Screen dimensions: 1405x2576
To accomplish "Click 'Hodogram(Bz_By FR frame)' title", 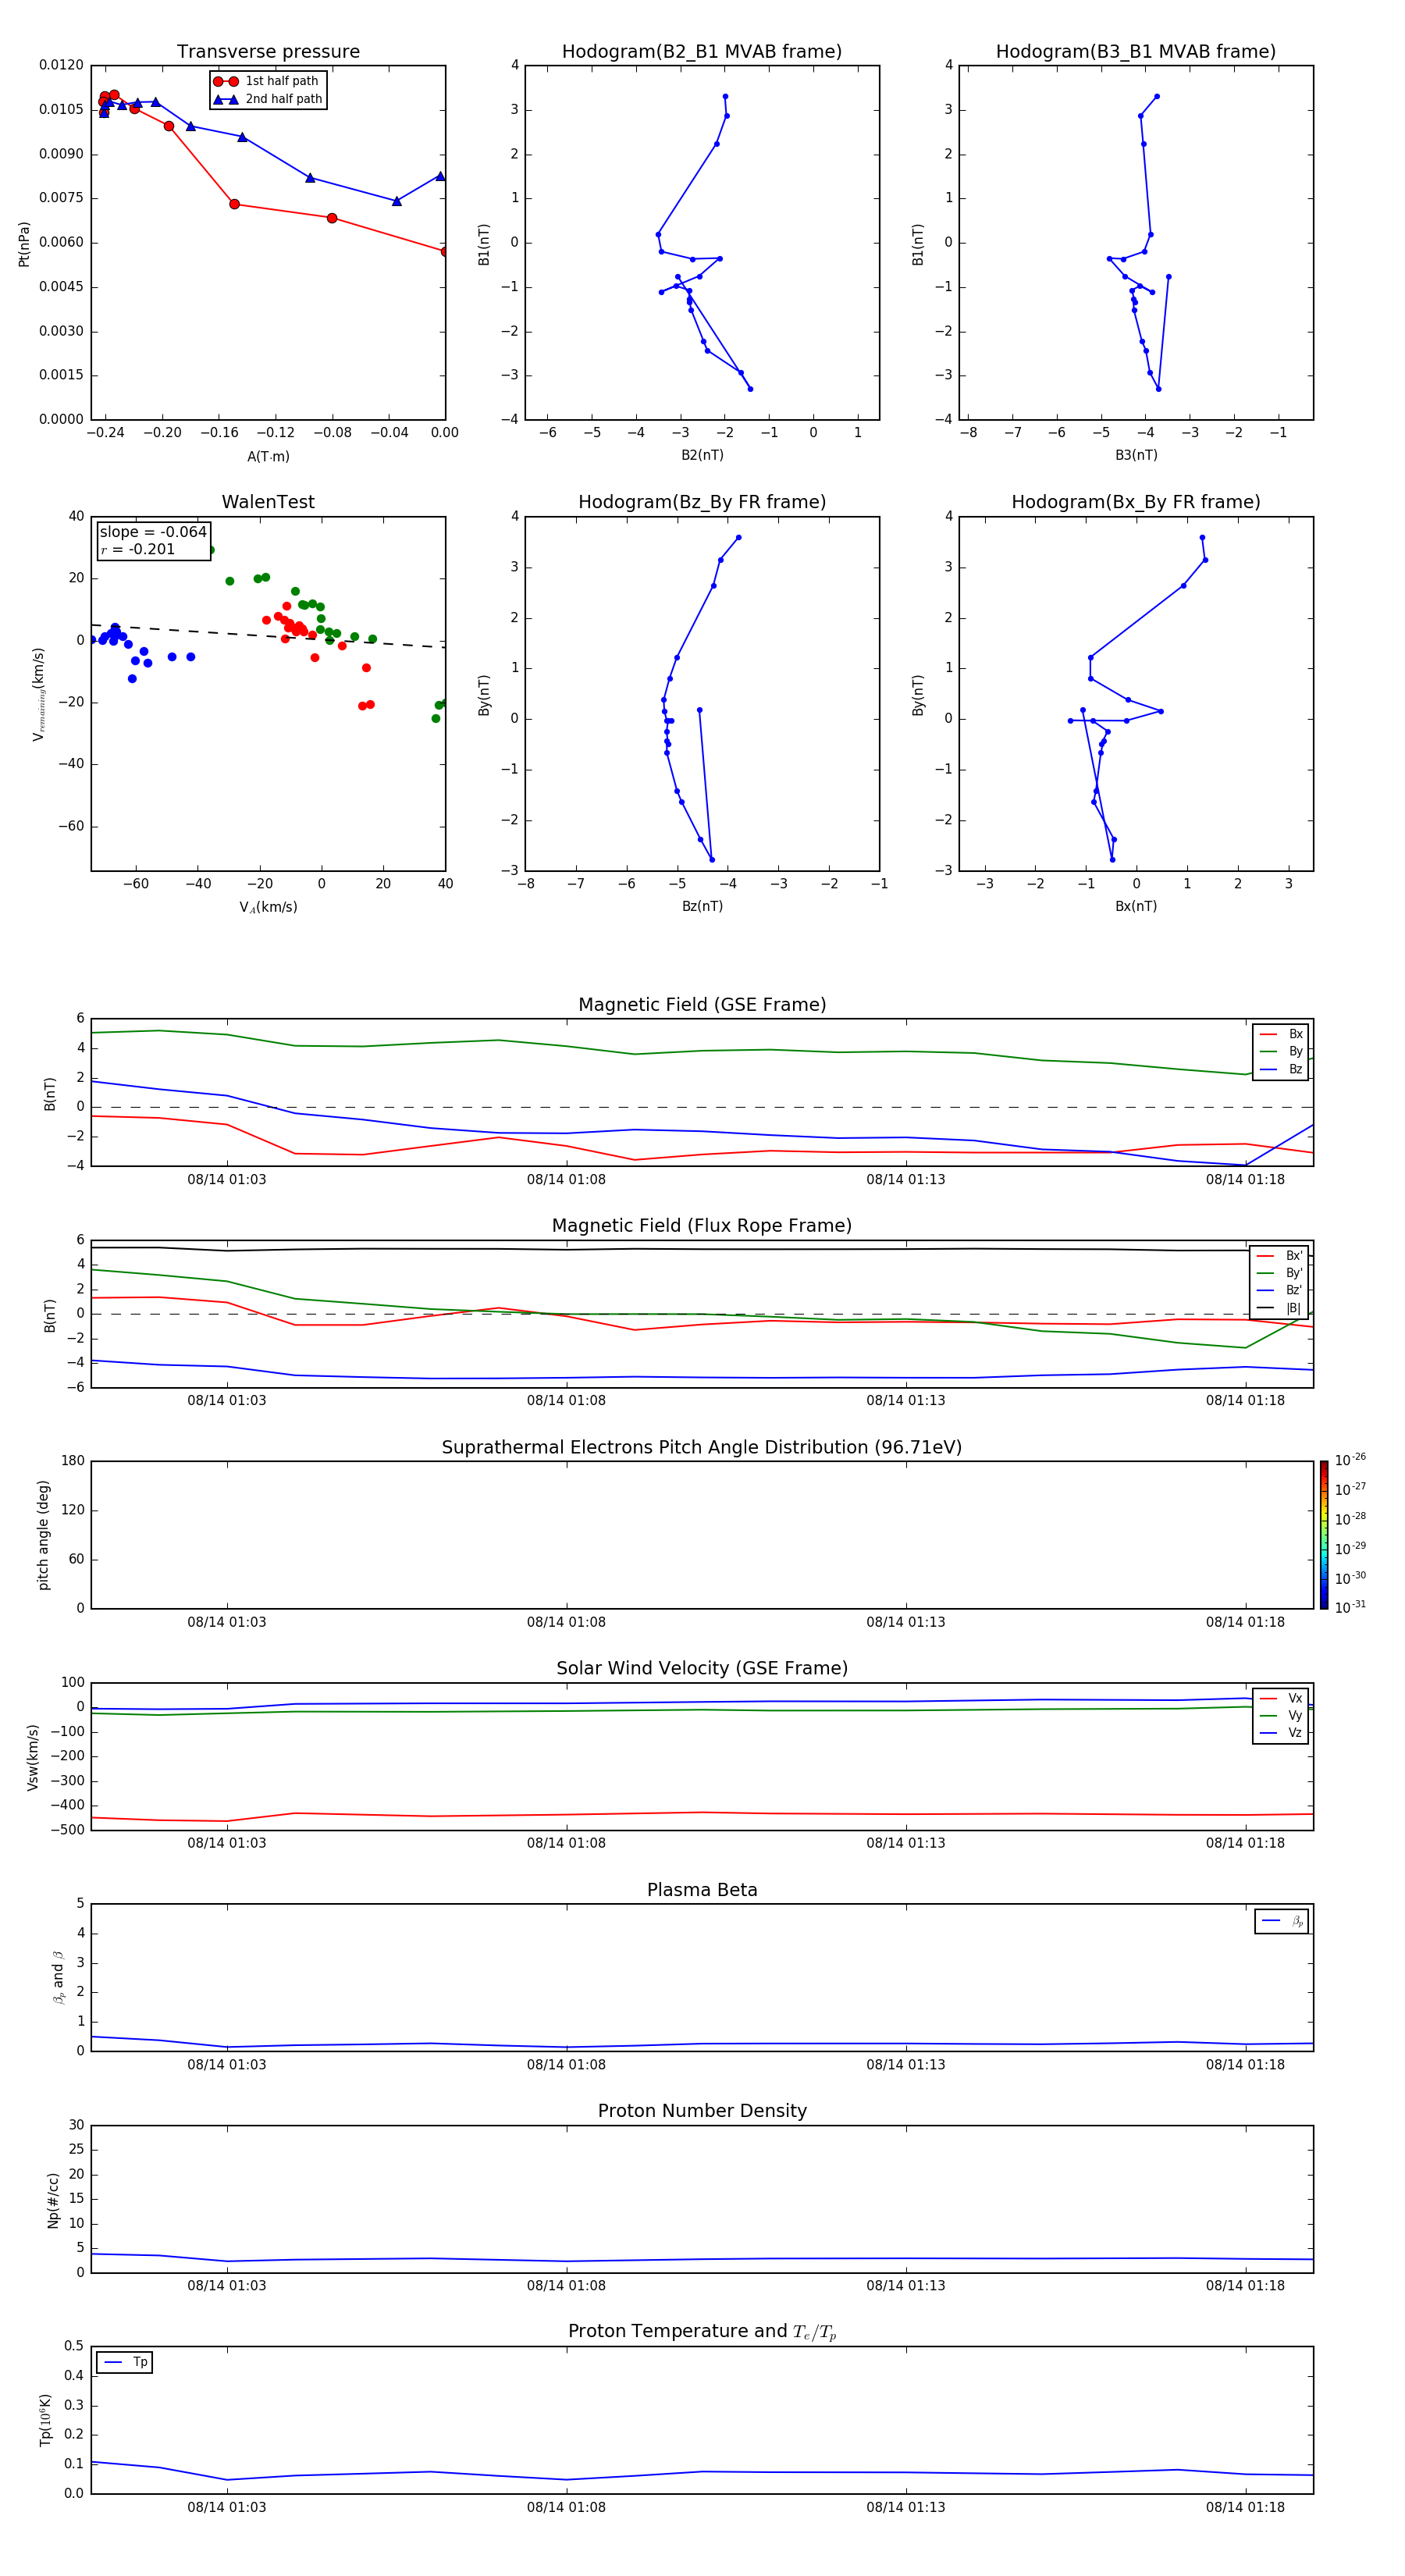I will point(702,502).
